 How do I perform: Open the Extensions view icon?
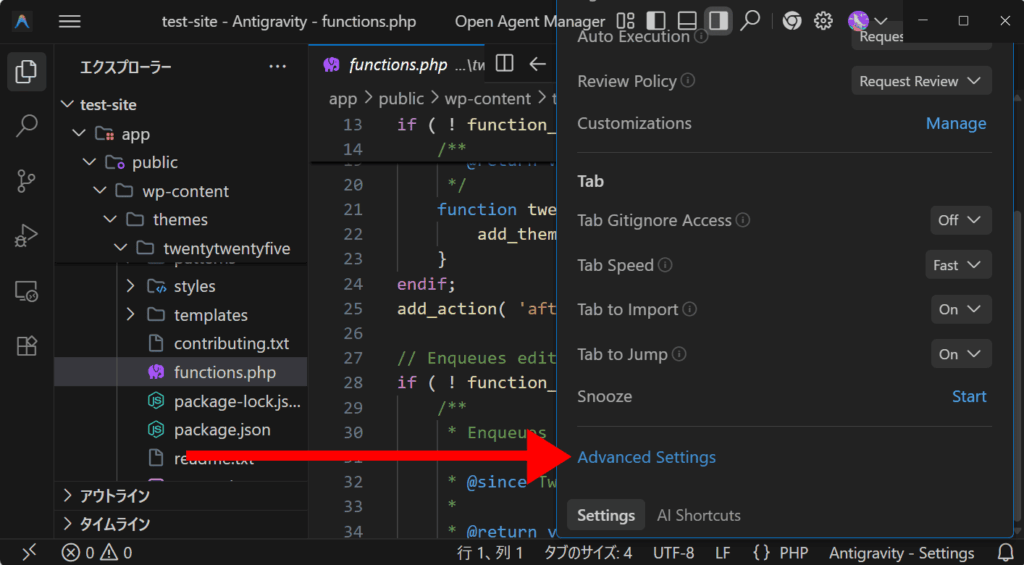tap(27, 346)
